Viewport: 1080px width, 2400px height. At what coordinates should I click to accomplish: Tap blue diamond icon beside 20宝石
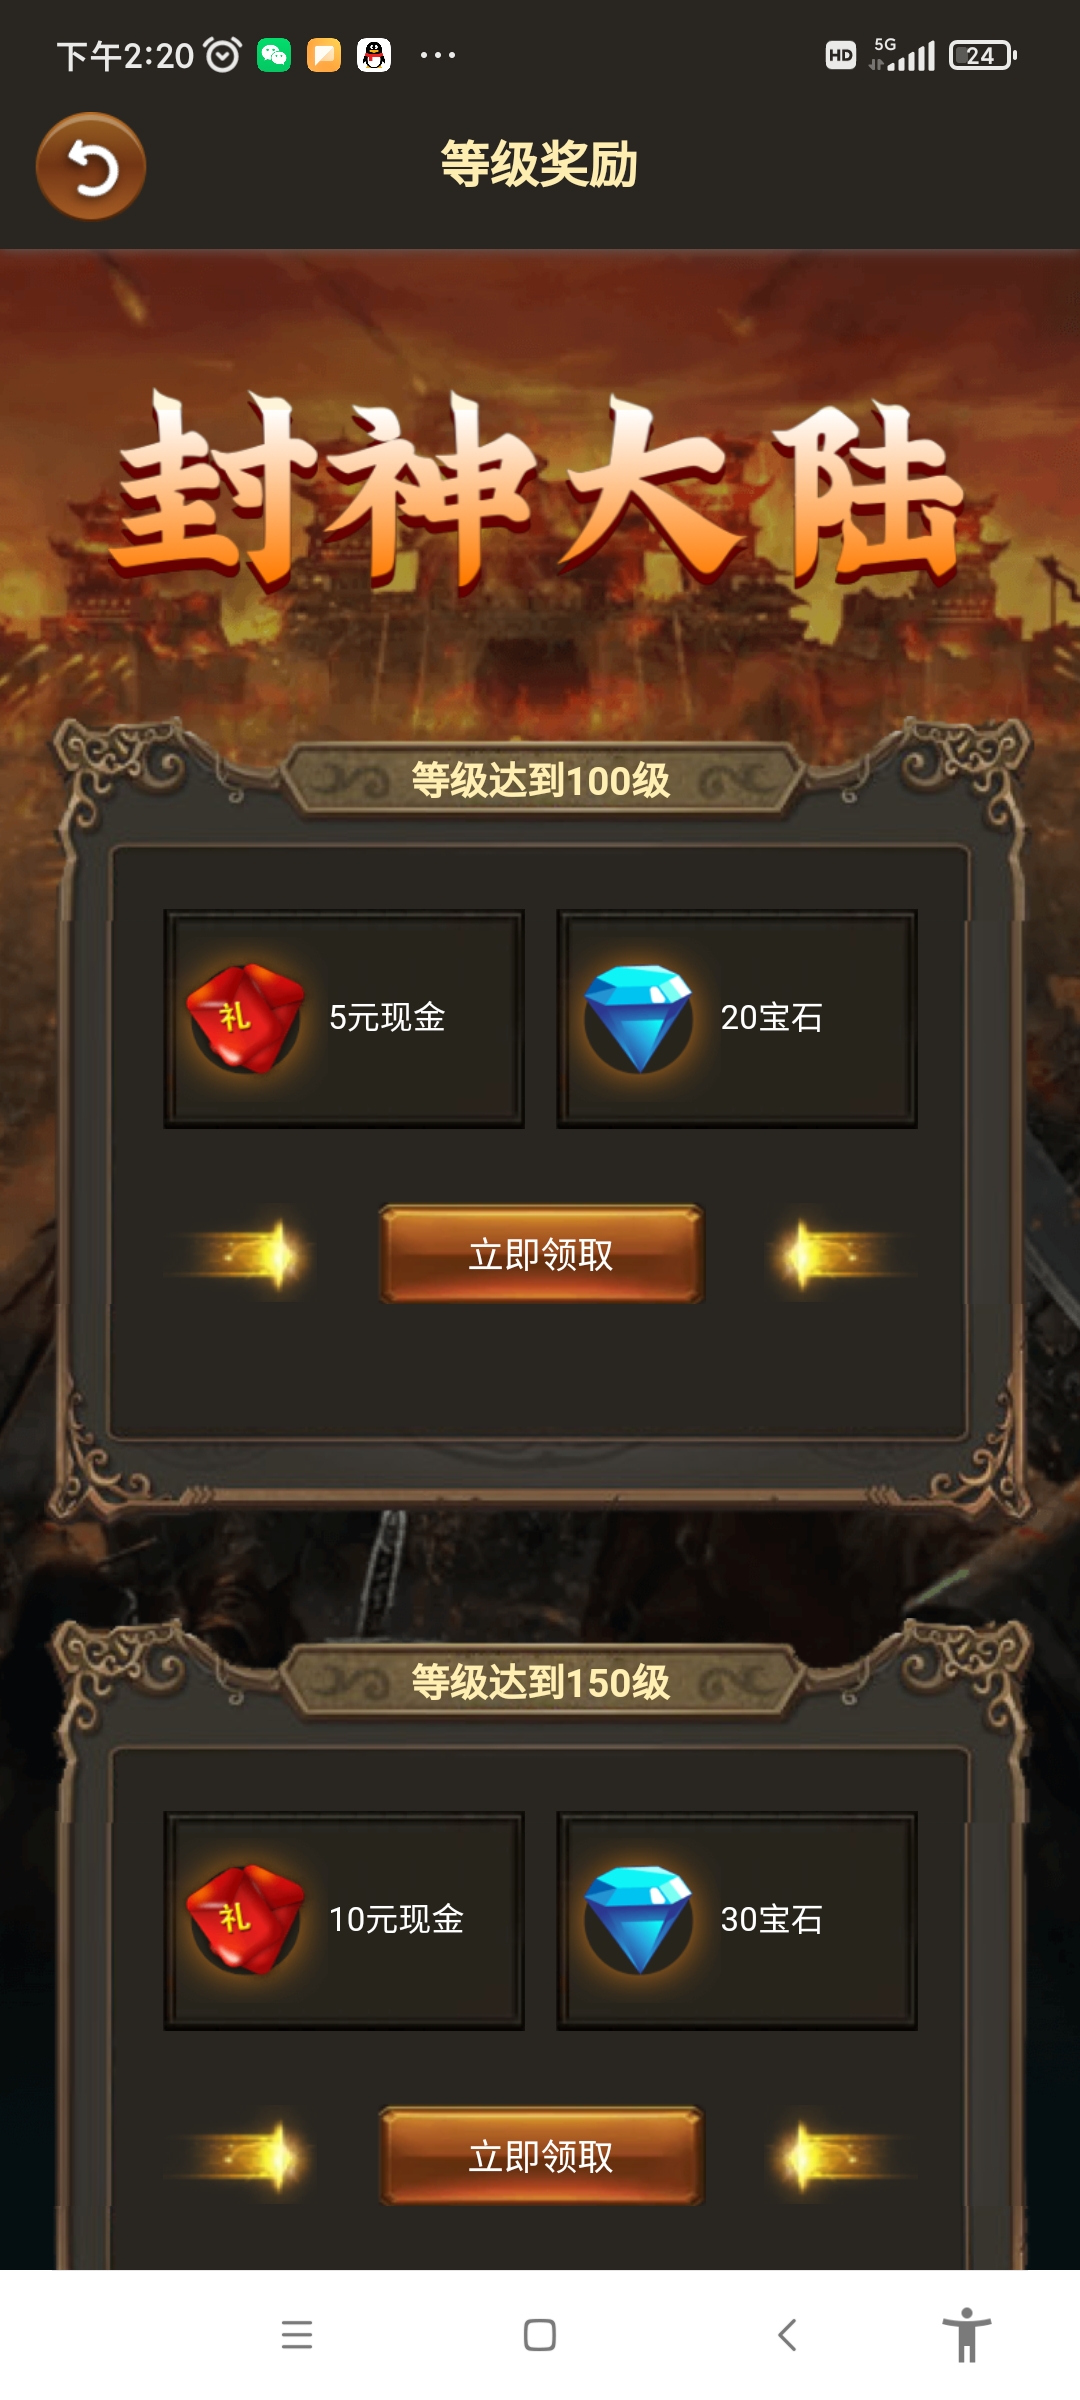coord(638,1019)
